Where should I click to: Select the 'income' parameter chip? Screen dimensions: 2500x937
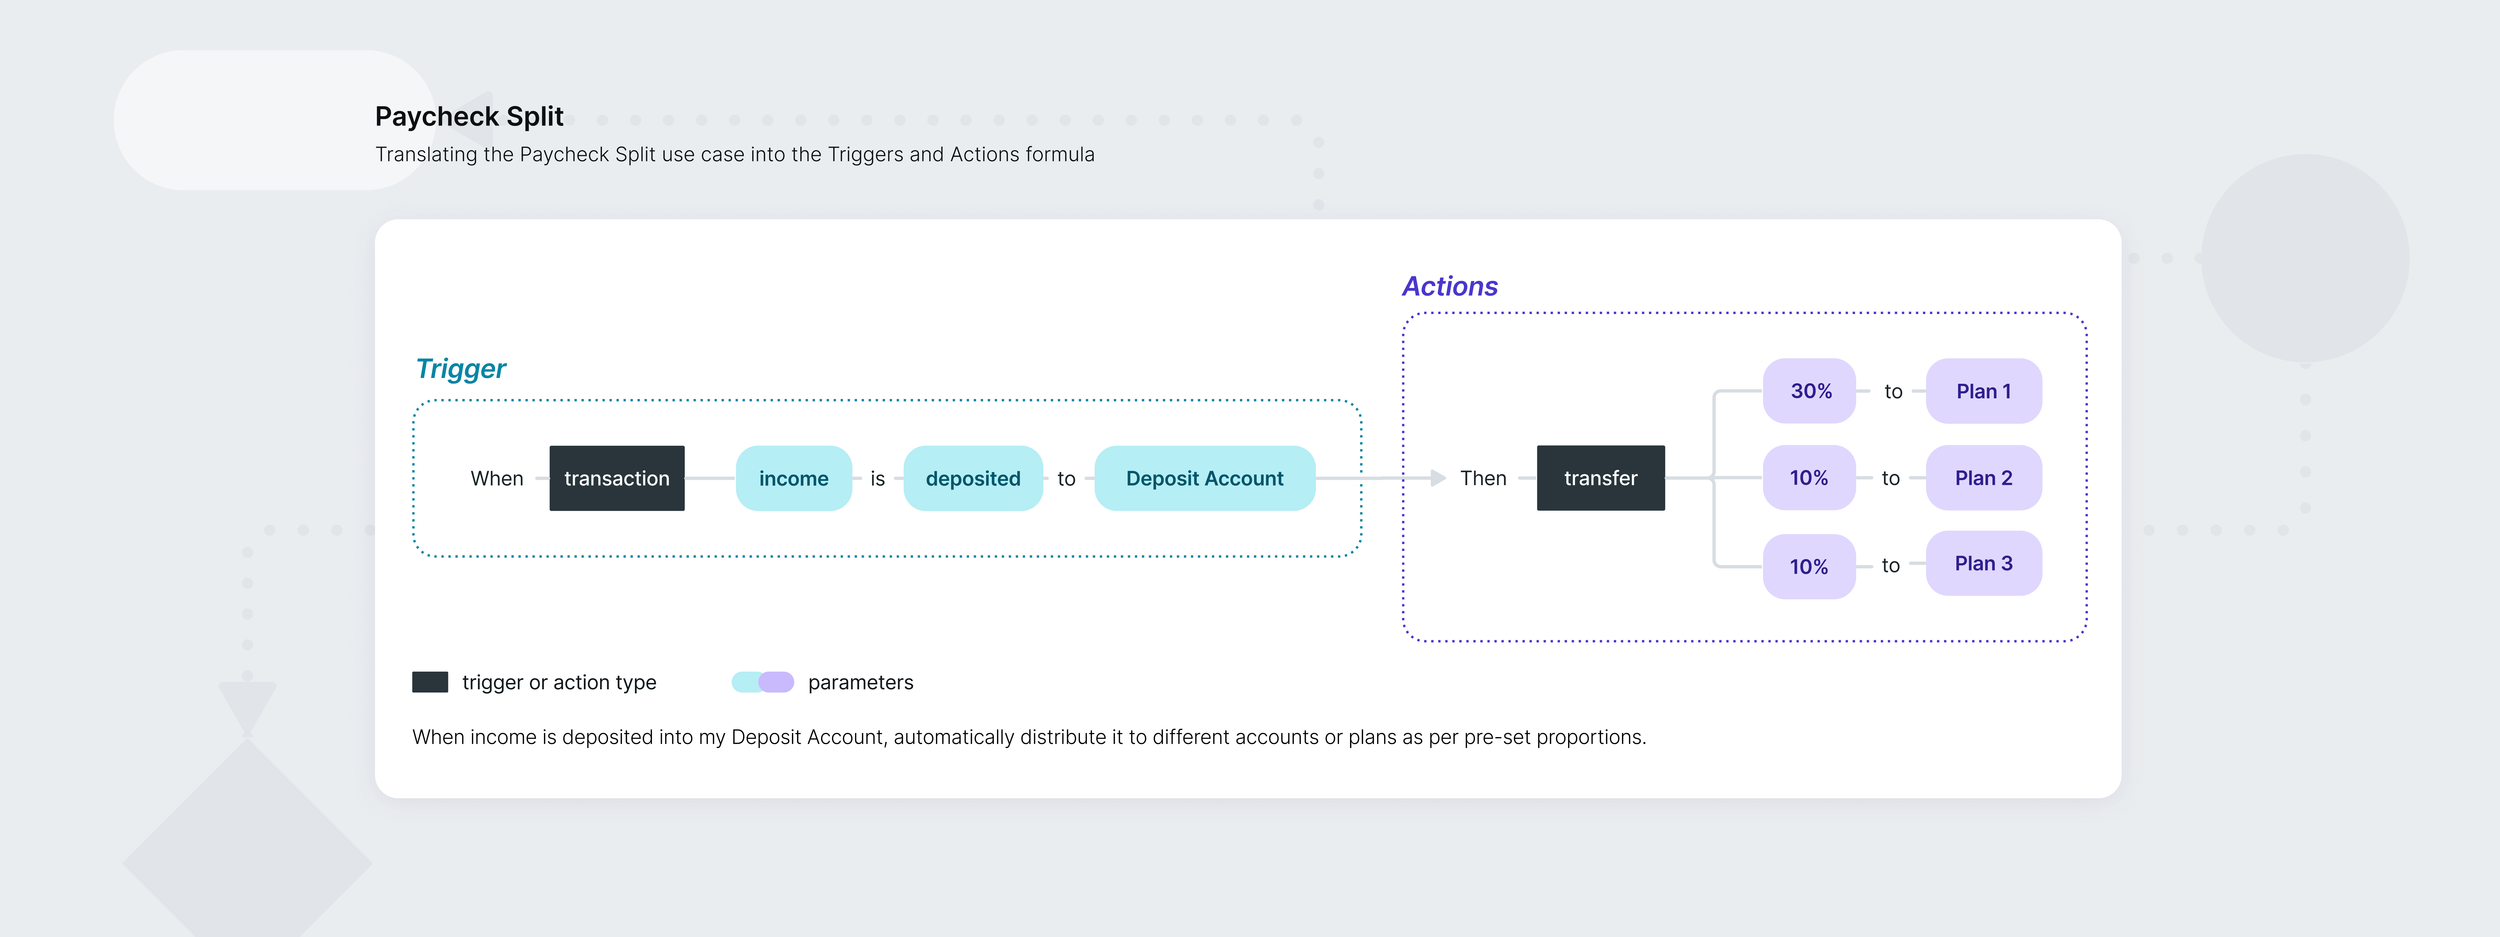pos(794,478)
